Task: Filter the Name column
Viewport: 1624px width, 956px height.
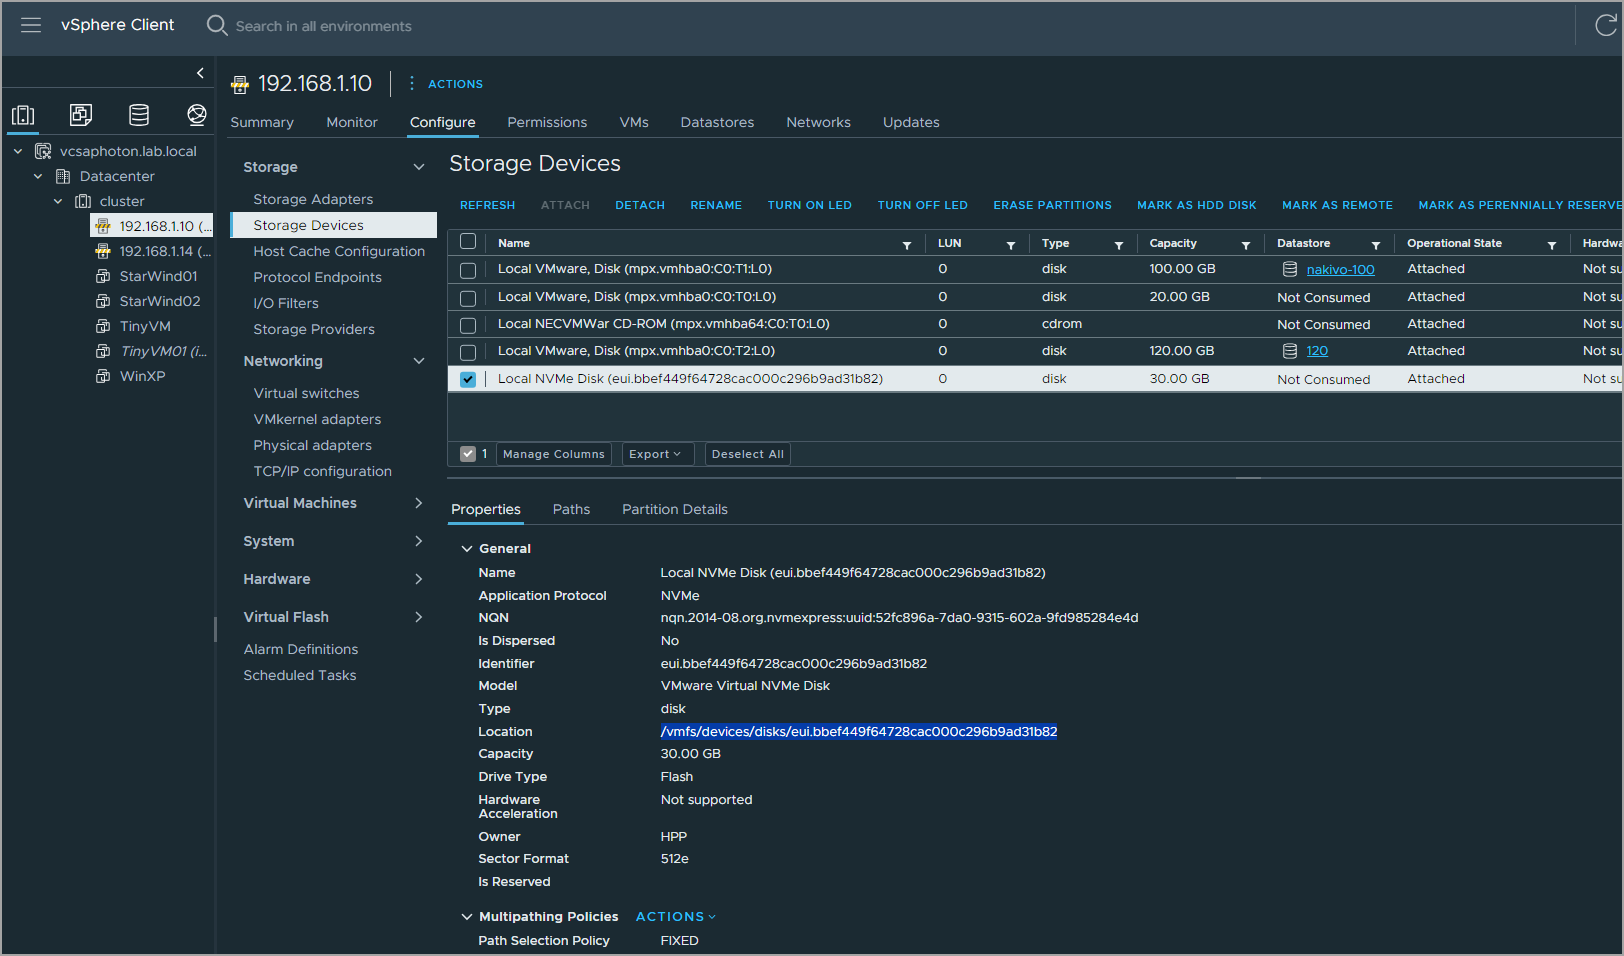Action: [x=907, y=245]
